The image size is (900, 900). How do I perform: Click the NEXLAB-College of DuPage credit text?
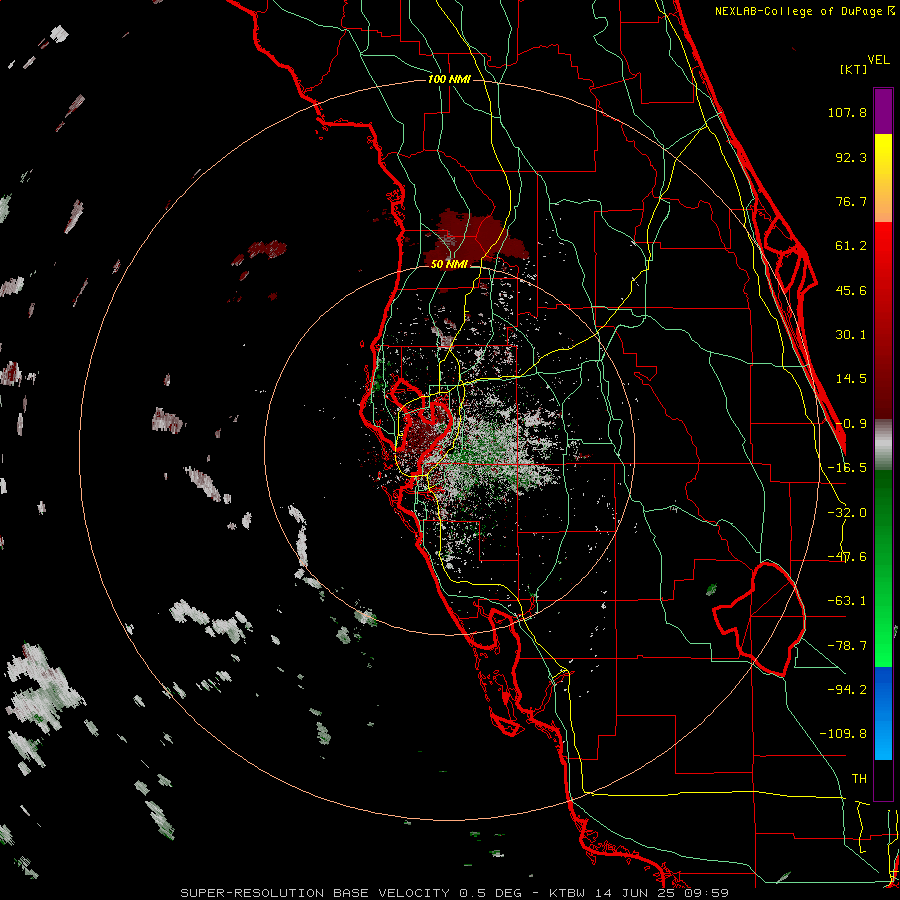[804, 11]
